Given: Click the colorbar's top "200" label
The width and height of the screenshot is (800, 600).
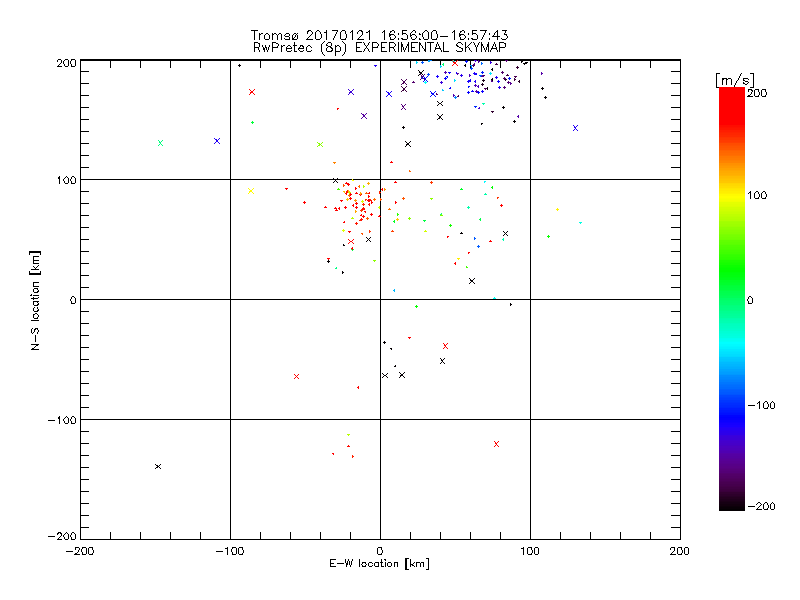Looking at the screenshot, I should click(757, 93).
